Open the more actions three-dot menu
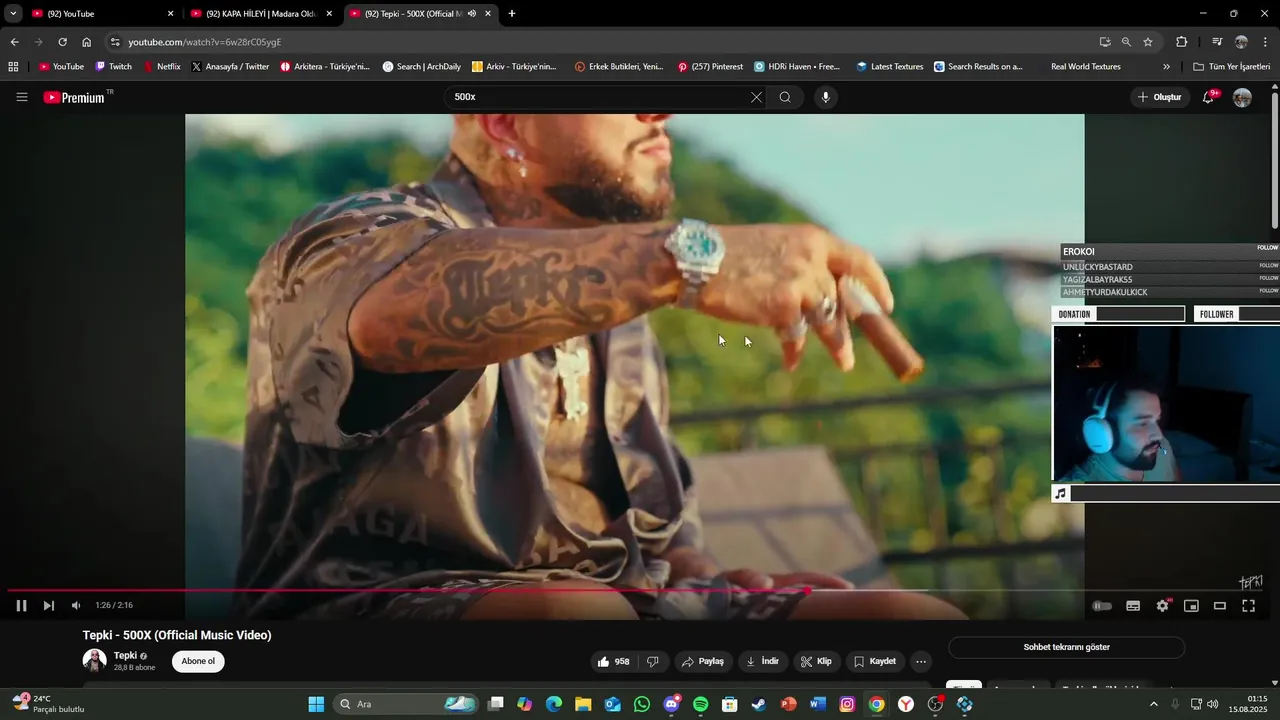The width and height of the screenshot is (1280, 720). click(x=921, y=661)
